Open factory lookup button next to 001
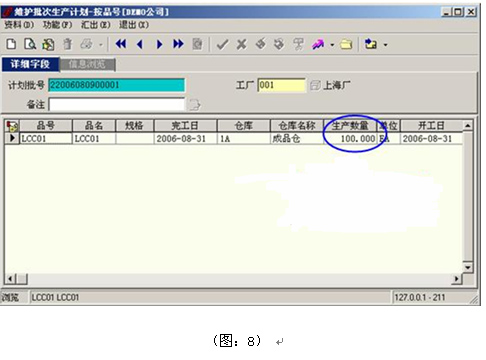The width and height of the screenshot is (486, 360). 315,85
